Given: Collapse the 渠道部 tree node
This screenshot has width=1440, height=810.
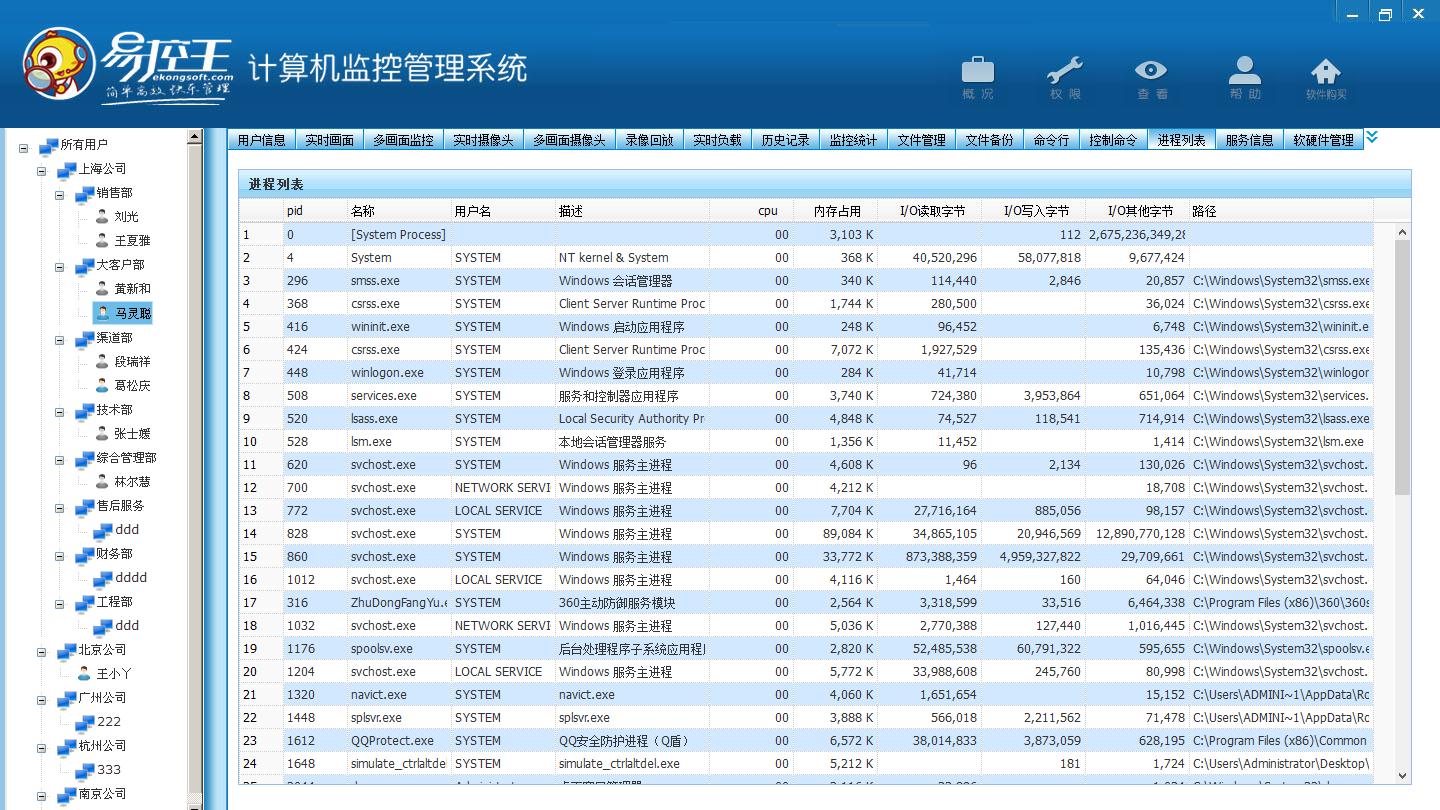Looking at the screenshot, I should click(x=60, y=341).
